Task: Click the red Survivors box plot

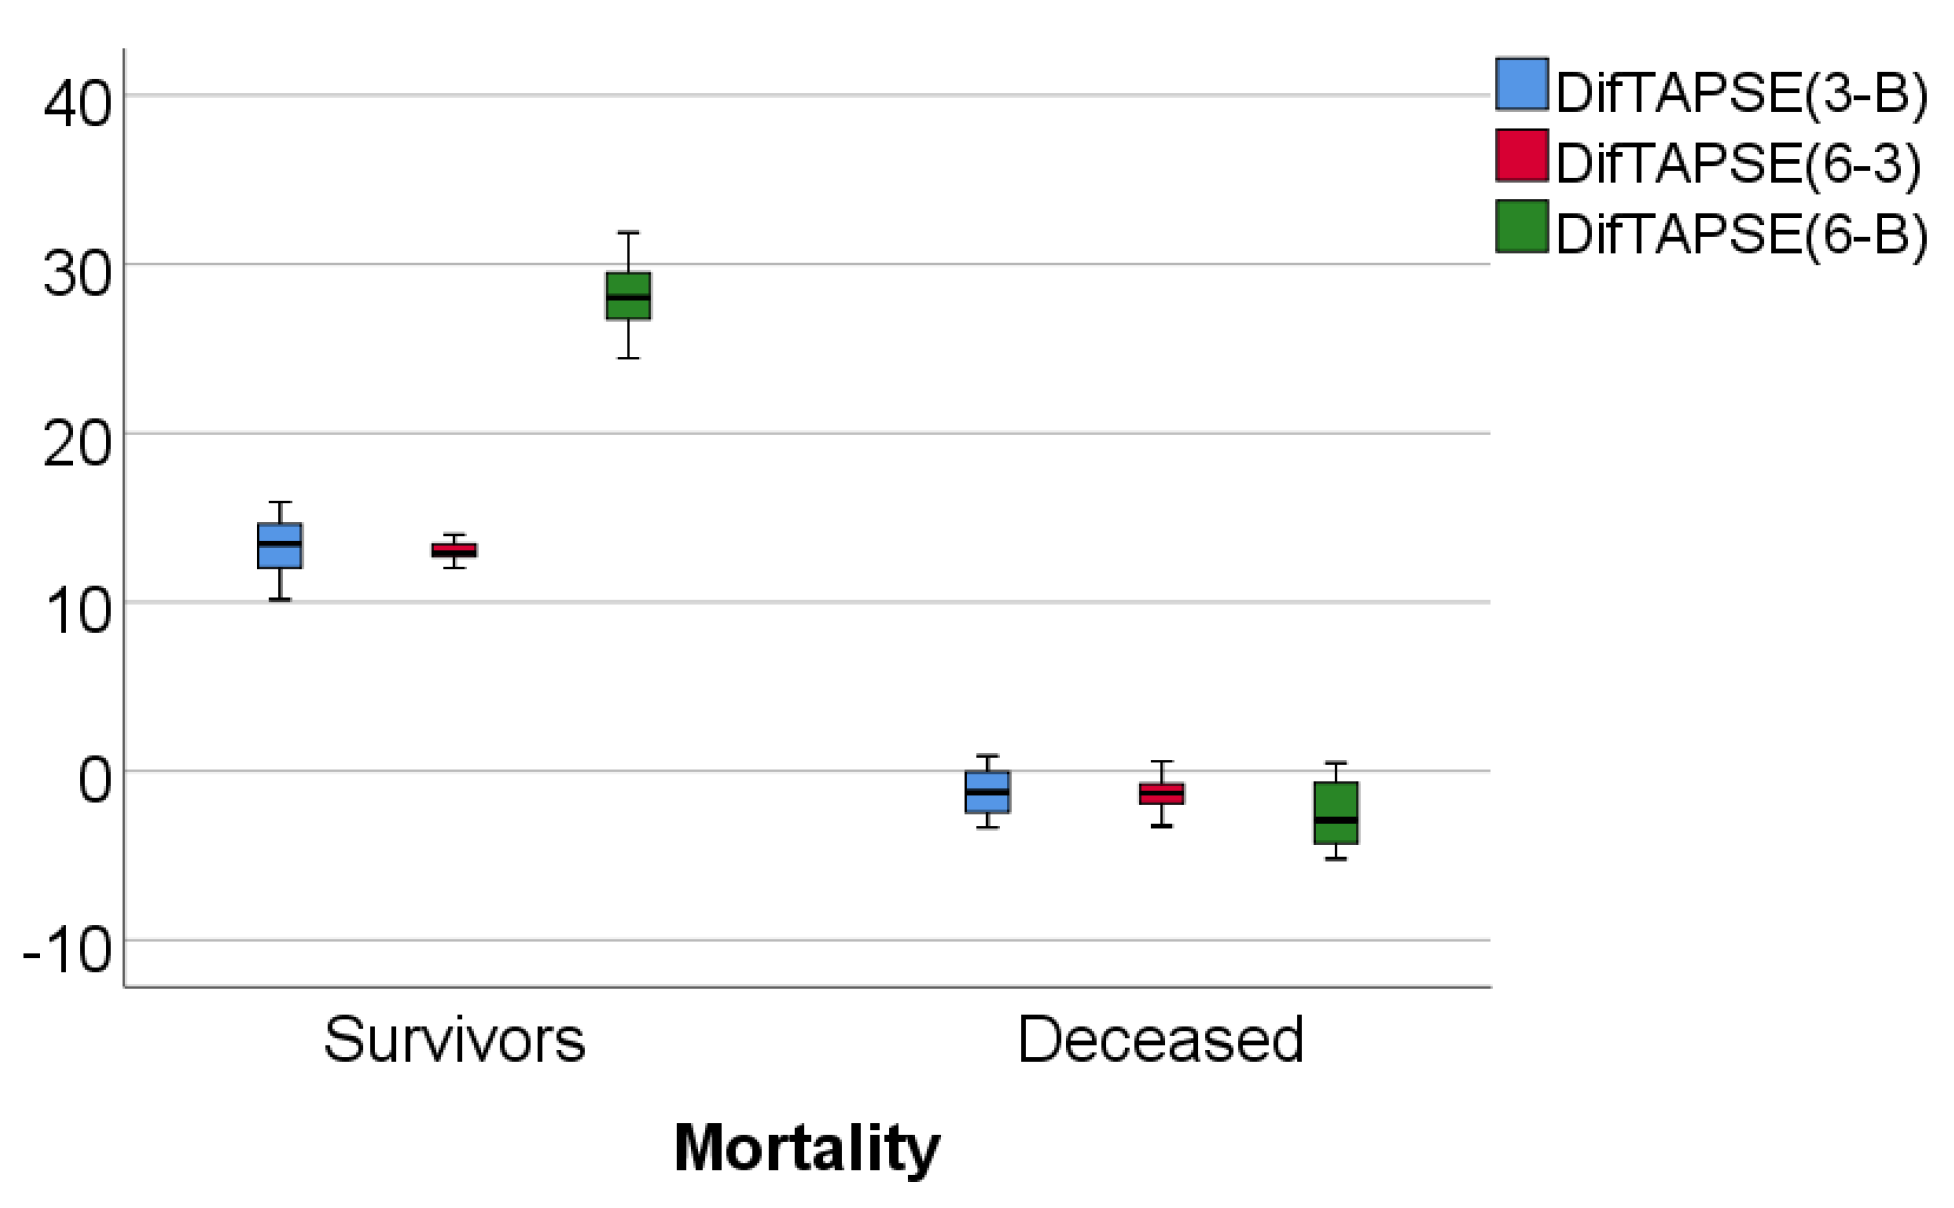Action: 454,550
